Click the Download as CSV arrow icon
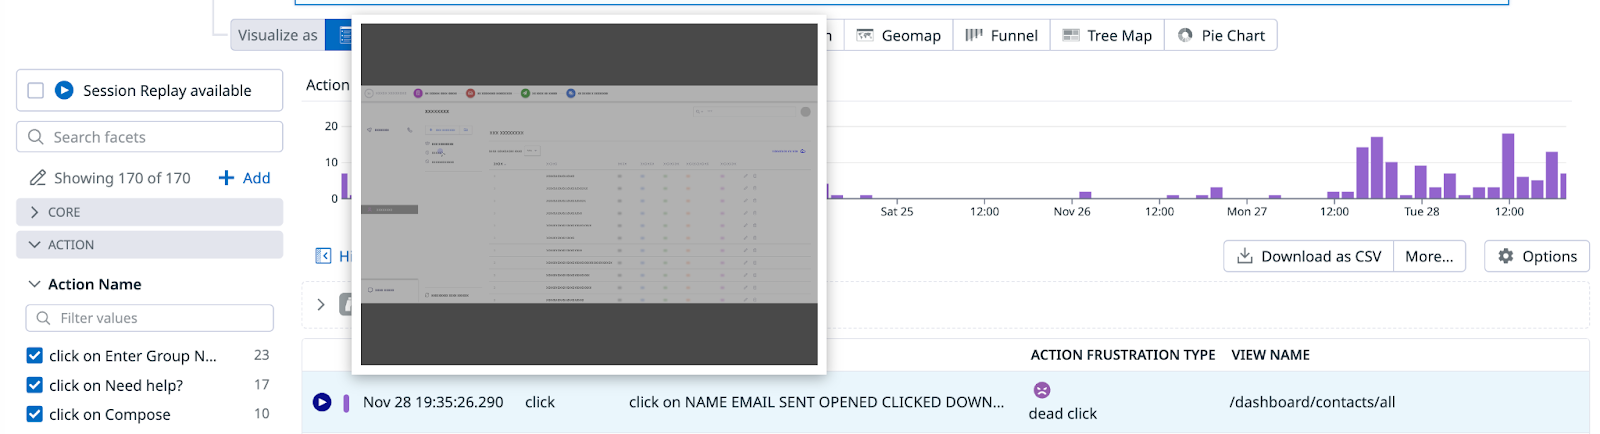Screen dimensions: 1600x434 point(1245,256)
